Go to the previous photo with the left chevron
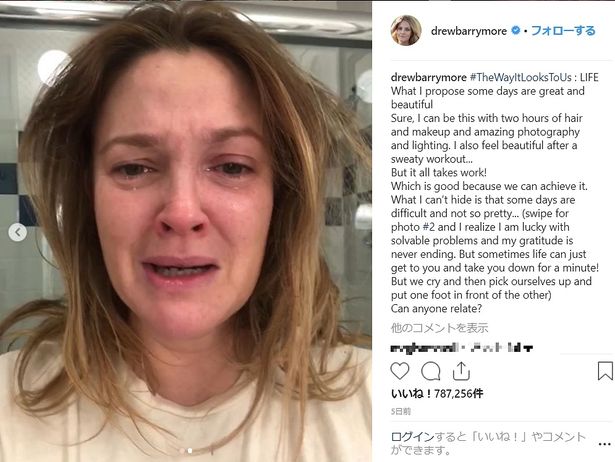615x462 pixels. [18, 233]
